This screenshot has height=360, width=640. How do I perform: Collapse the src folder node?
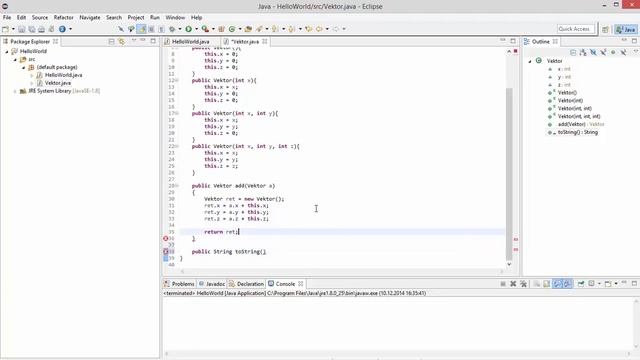[x=16, y=60]
